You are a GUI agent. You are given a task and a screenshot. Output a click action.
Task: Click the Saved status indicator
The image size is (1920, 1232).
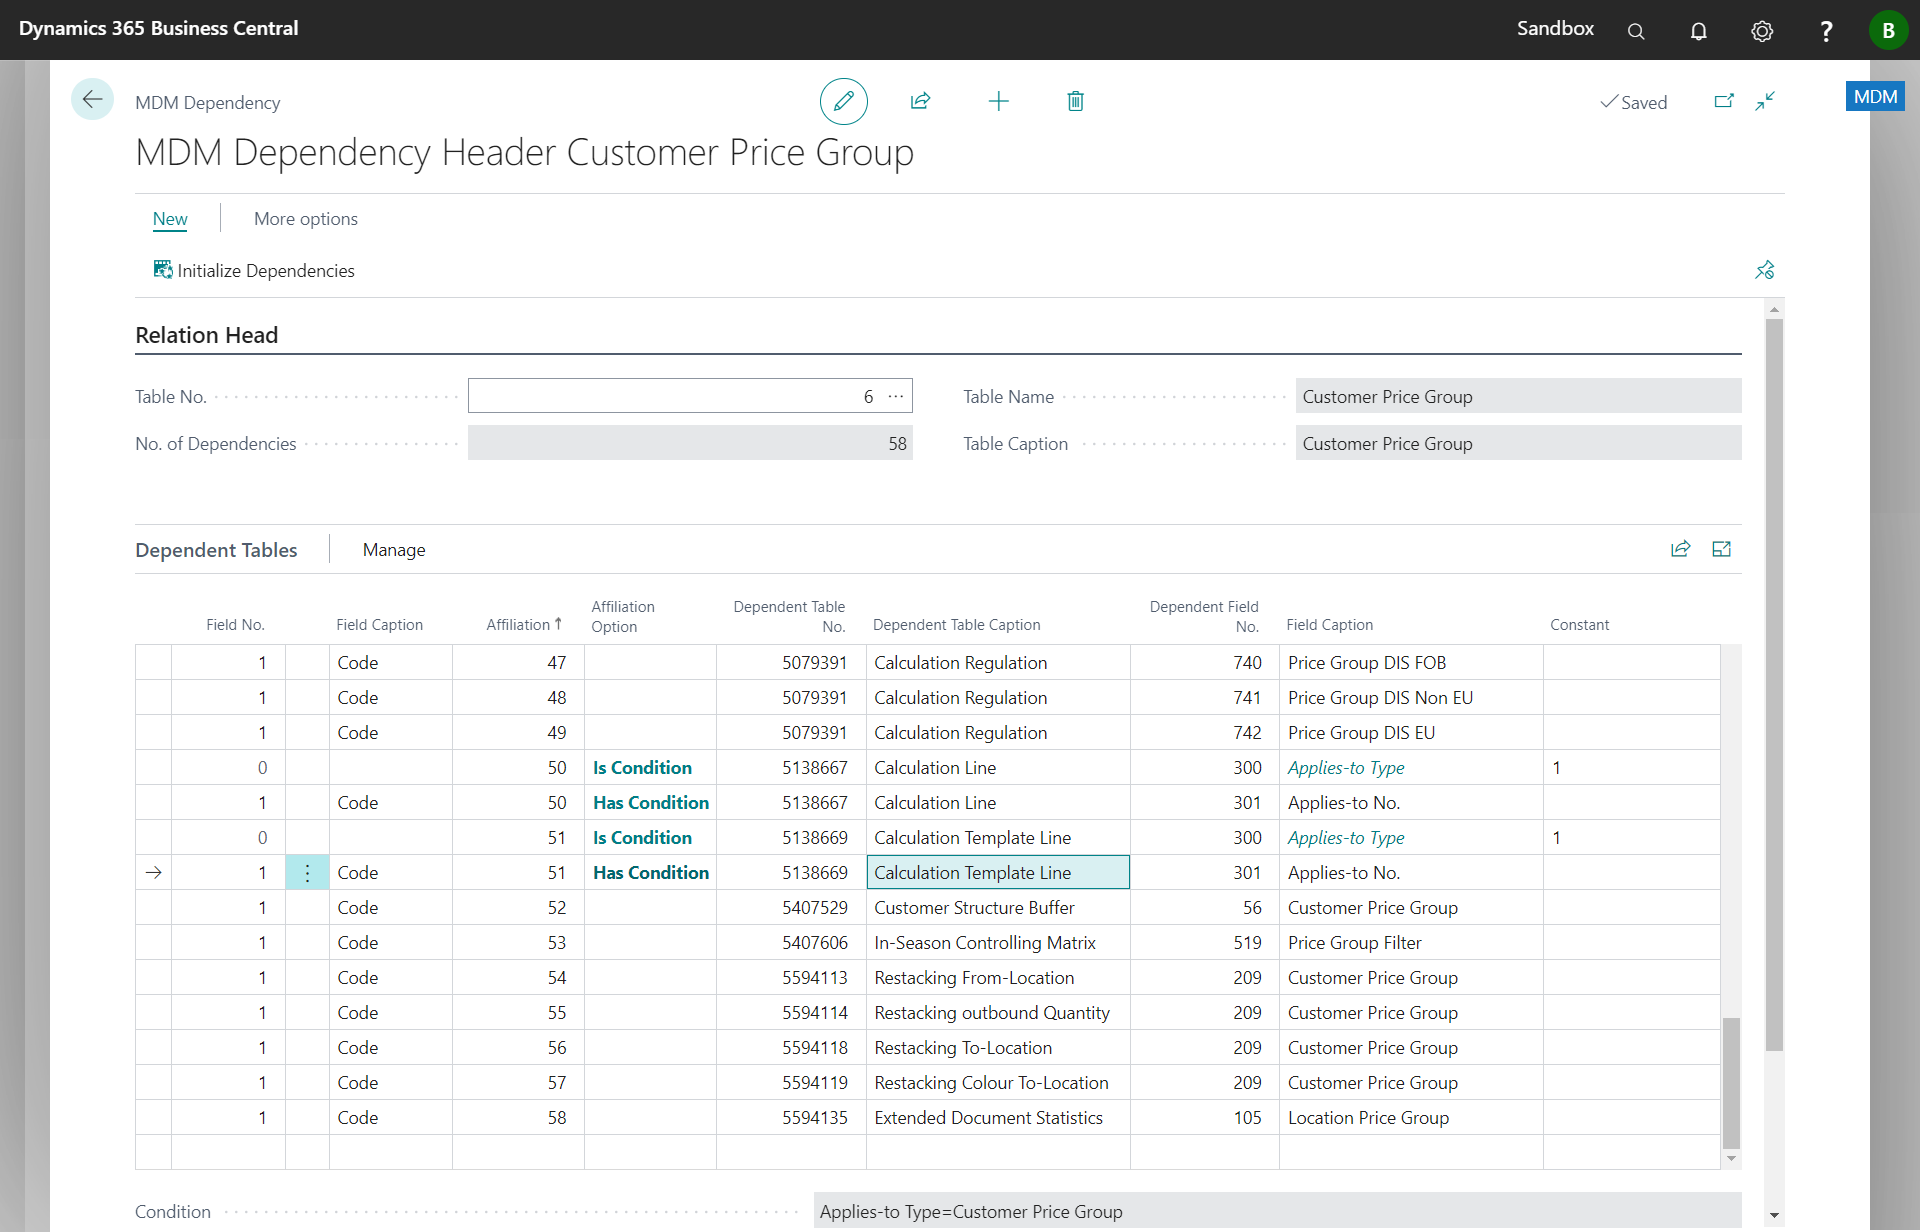tap(1633, 102)
